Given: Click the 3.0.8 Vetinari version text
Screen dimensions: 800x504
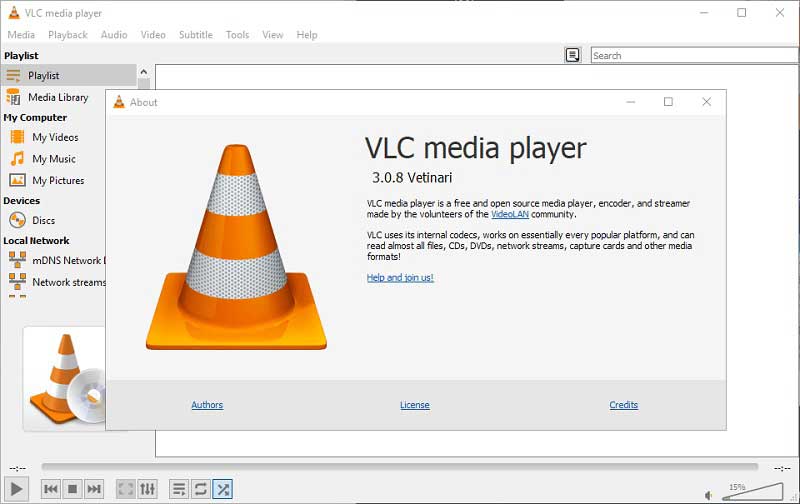Looking at the screenshot, I should click(412, 178).
